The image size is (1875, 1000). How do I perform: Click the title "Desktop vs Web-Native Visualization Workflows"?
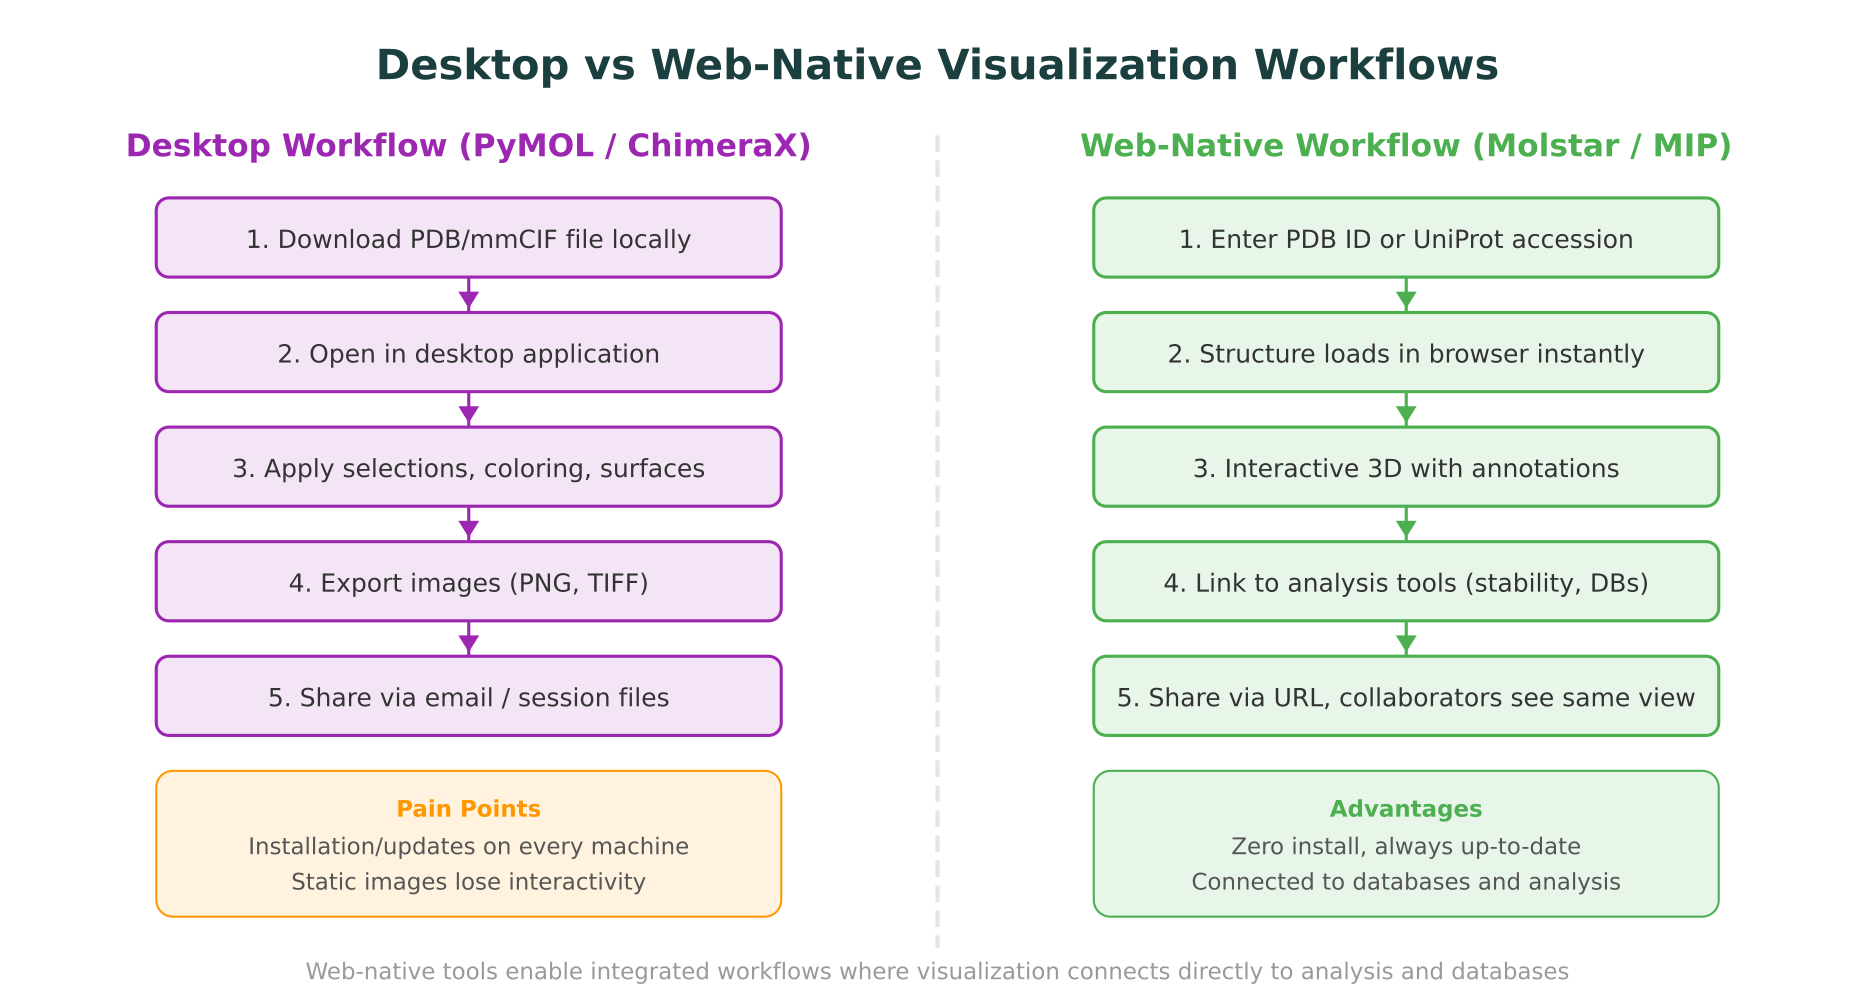click(937, 66)
